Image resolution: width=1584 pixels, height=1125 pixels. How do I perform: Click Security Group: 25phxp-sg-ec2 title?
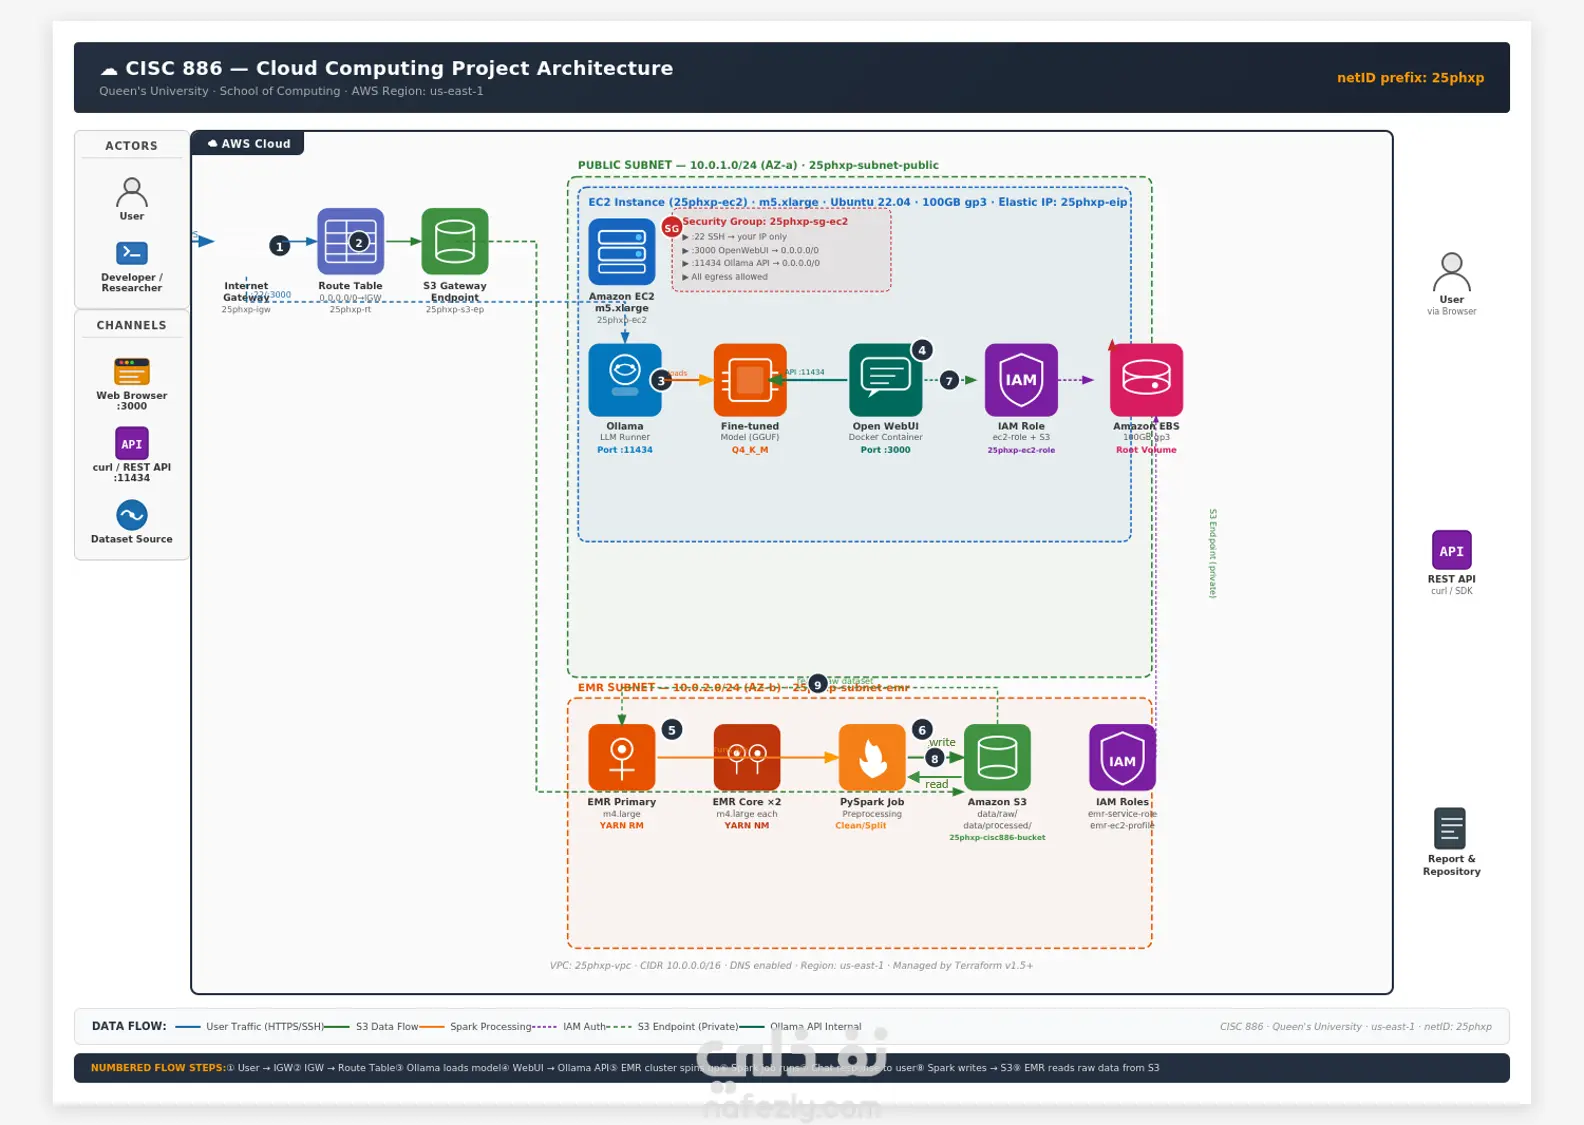tap(765, 222)
